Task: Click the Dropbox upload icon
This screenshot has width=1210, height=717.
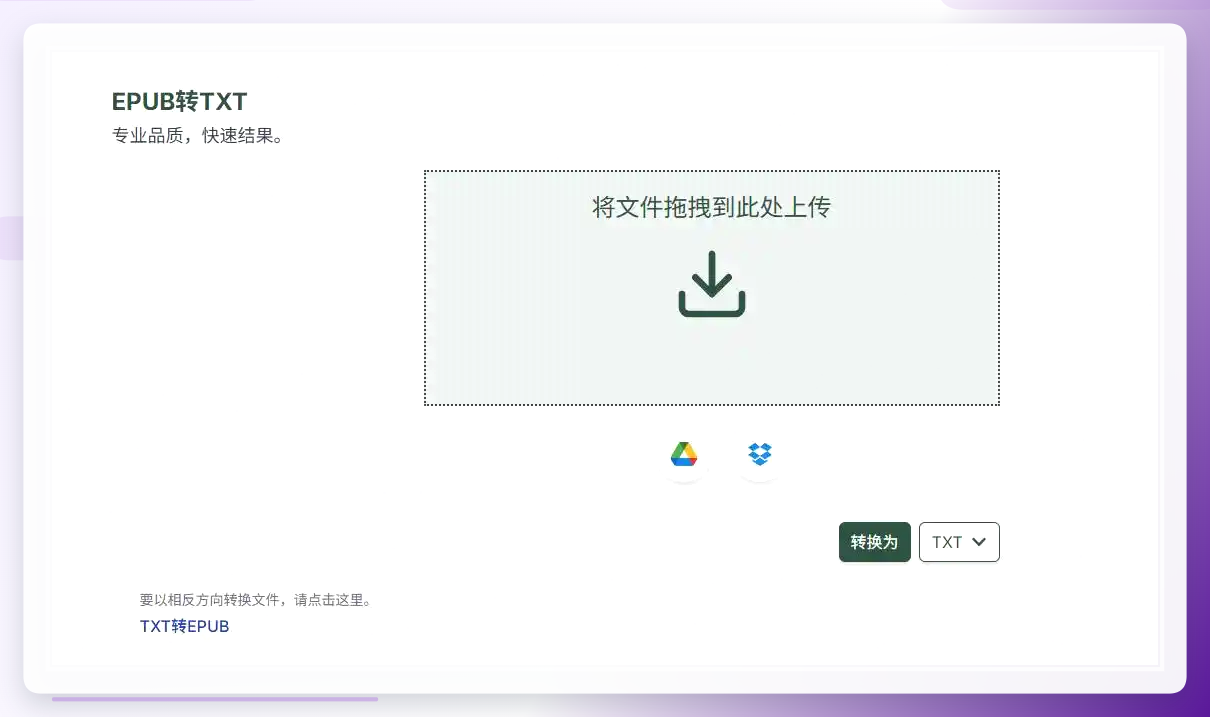Action: pos(760,454)
